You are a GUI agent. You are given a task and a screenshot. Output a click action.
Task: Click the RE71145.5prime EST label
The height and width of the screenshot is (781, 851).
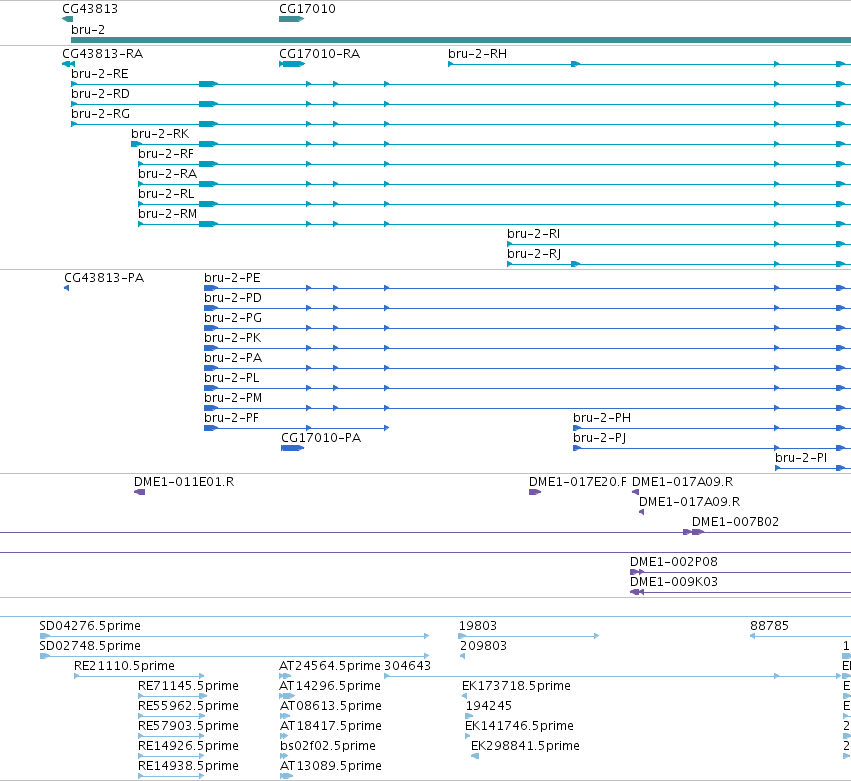click(188, 687)
